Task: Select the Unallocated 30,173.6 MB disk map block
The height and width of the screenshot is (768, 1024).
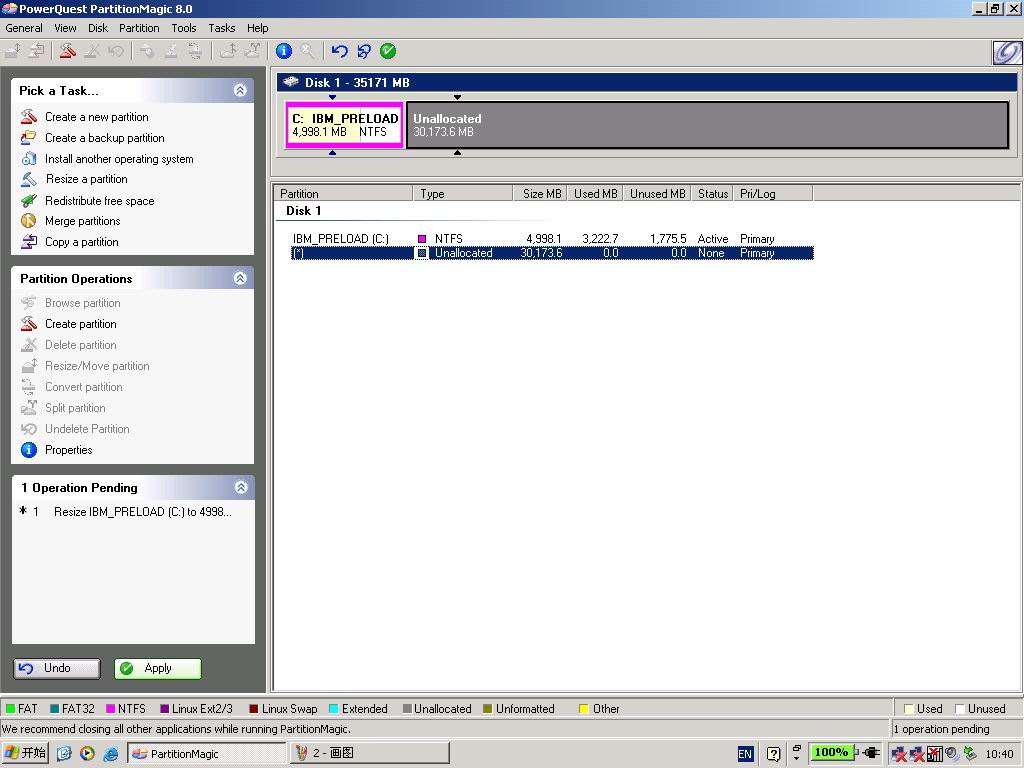Action: [x=707, y=125]
